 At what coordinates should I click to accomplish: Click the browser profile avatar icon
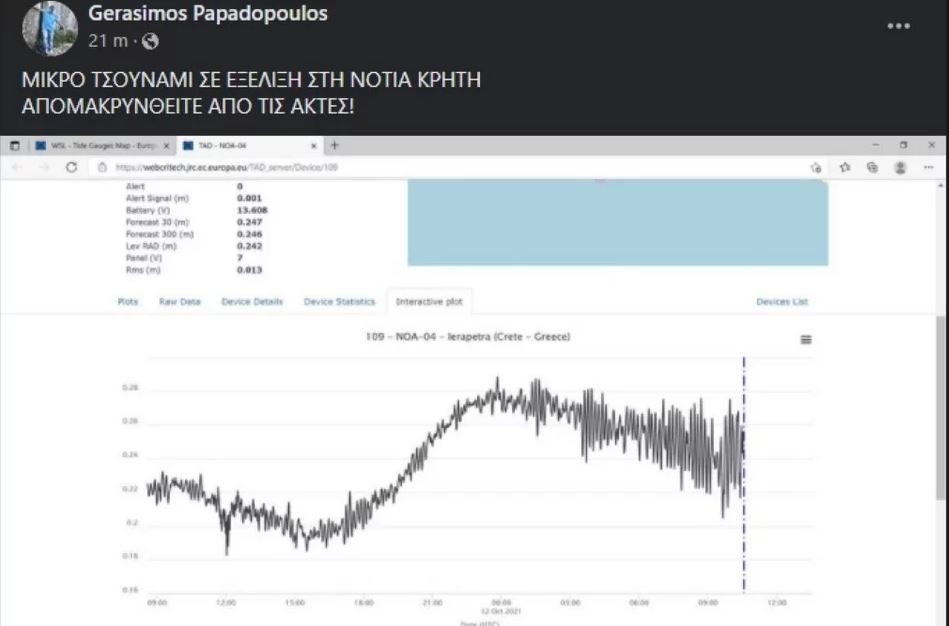(900, 167)
